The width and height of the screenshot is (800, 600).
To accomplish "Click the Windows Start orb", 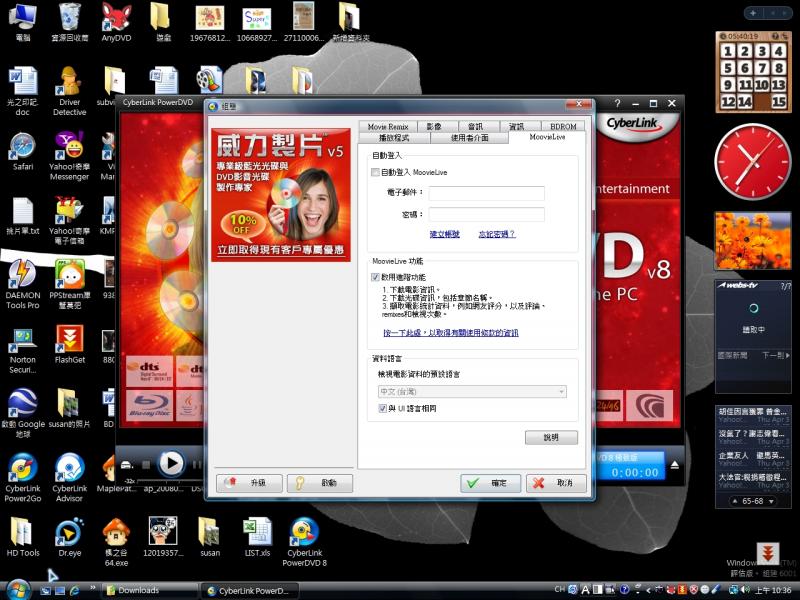I will [x=18, y=589].
